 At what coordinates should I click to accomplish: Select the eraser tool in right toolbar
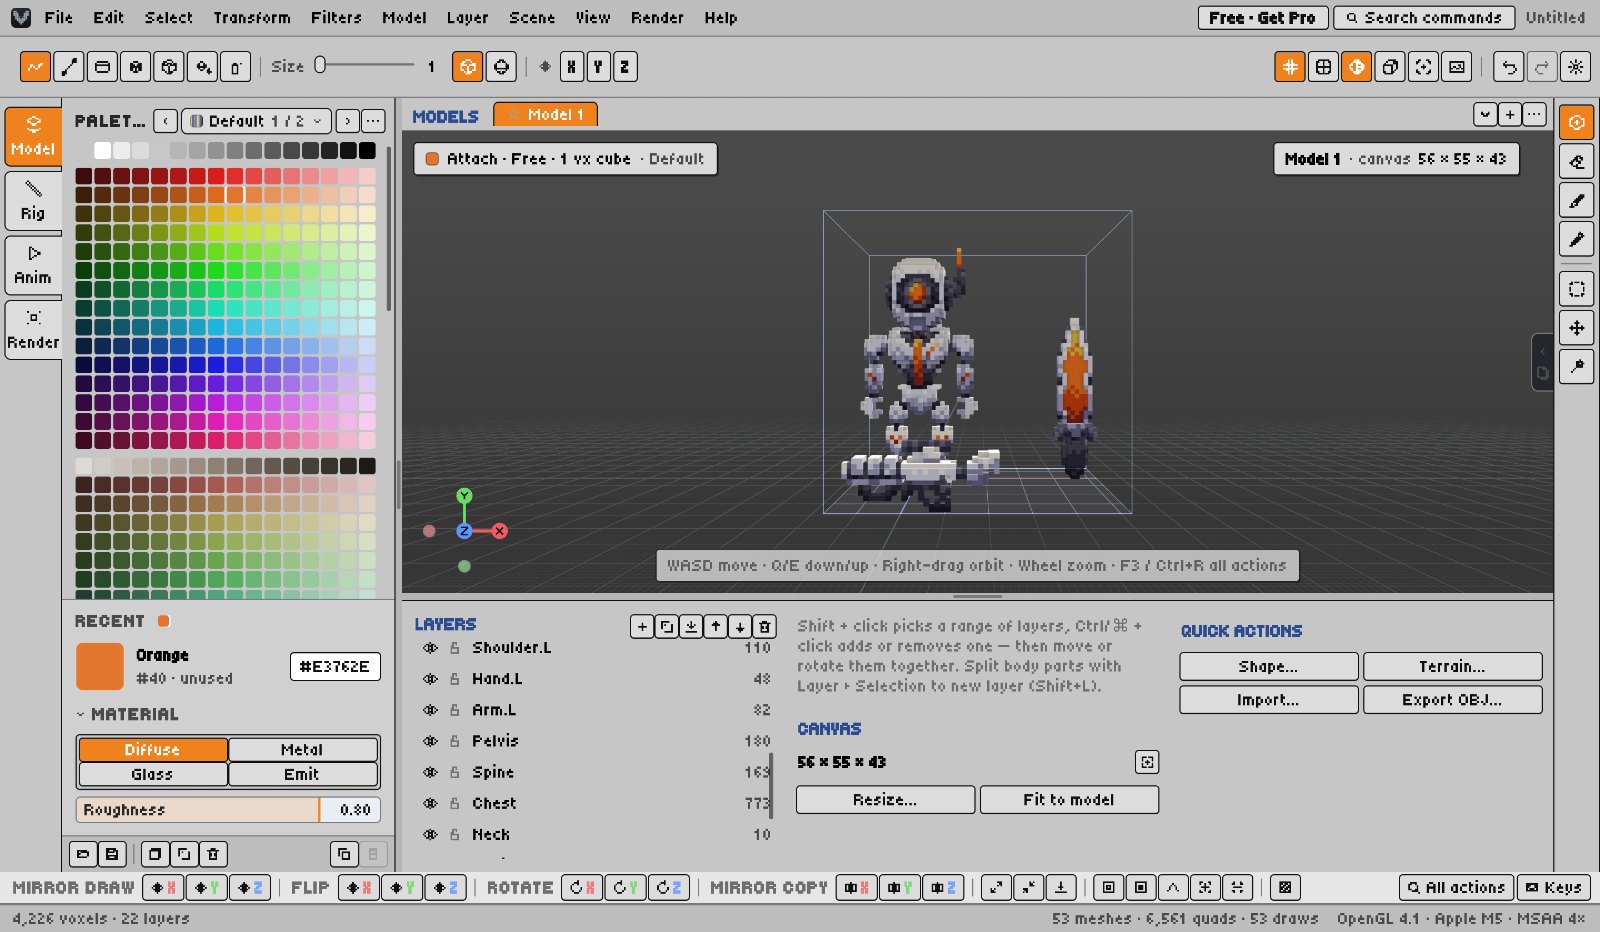1577,161
